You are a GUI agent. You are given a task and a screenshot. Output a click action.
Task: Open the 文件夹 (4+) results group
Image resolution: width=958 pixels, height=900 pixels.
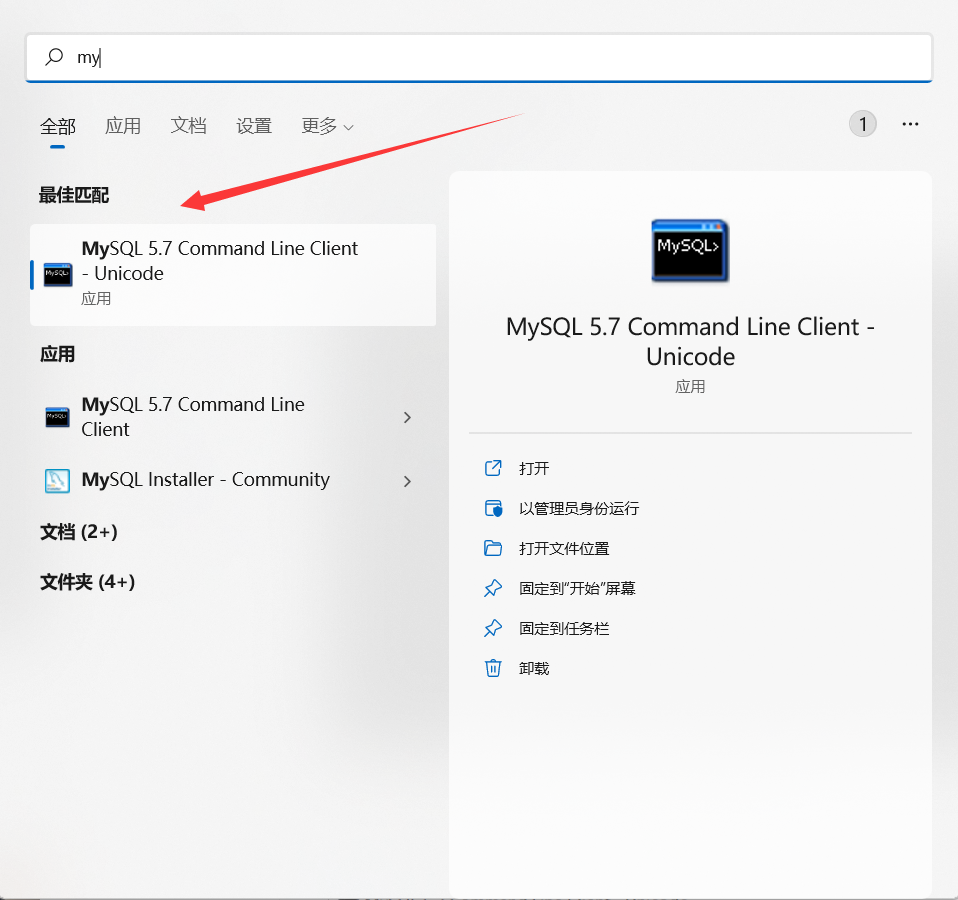[x=87, y=582]
